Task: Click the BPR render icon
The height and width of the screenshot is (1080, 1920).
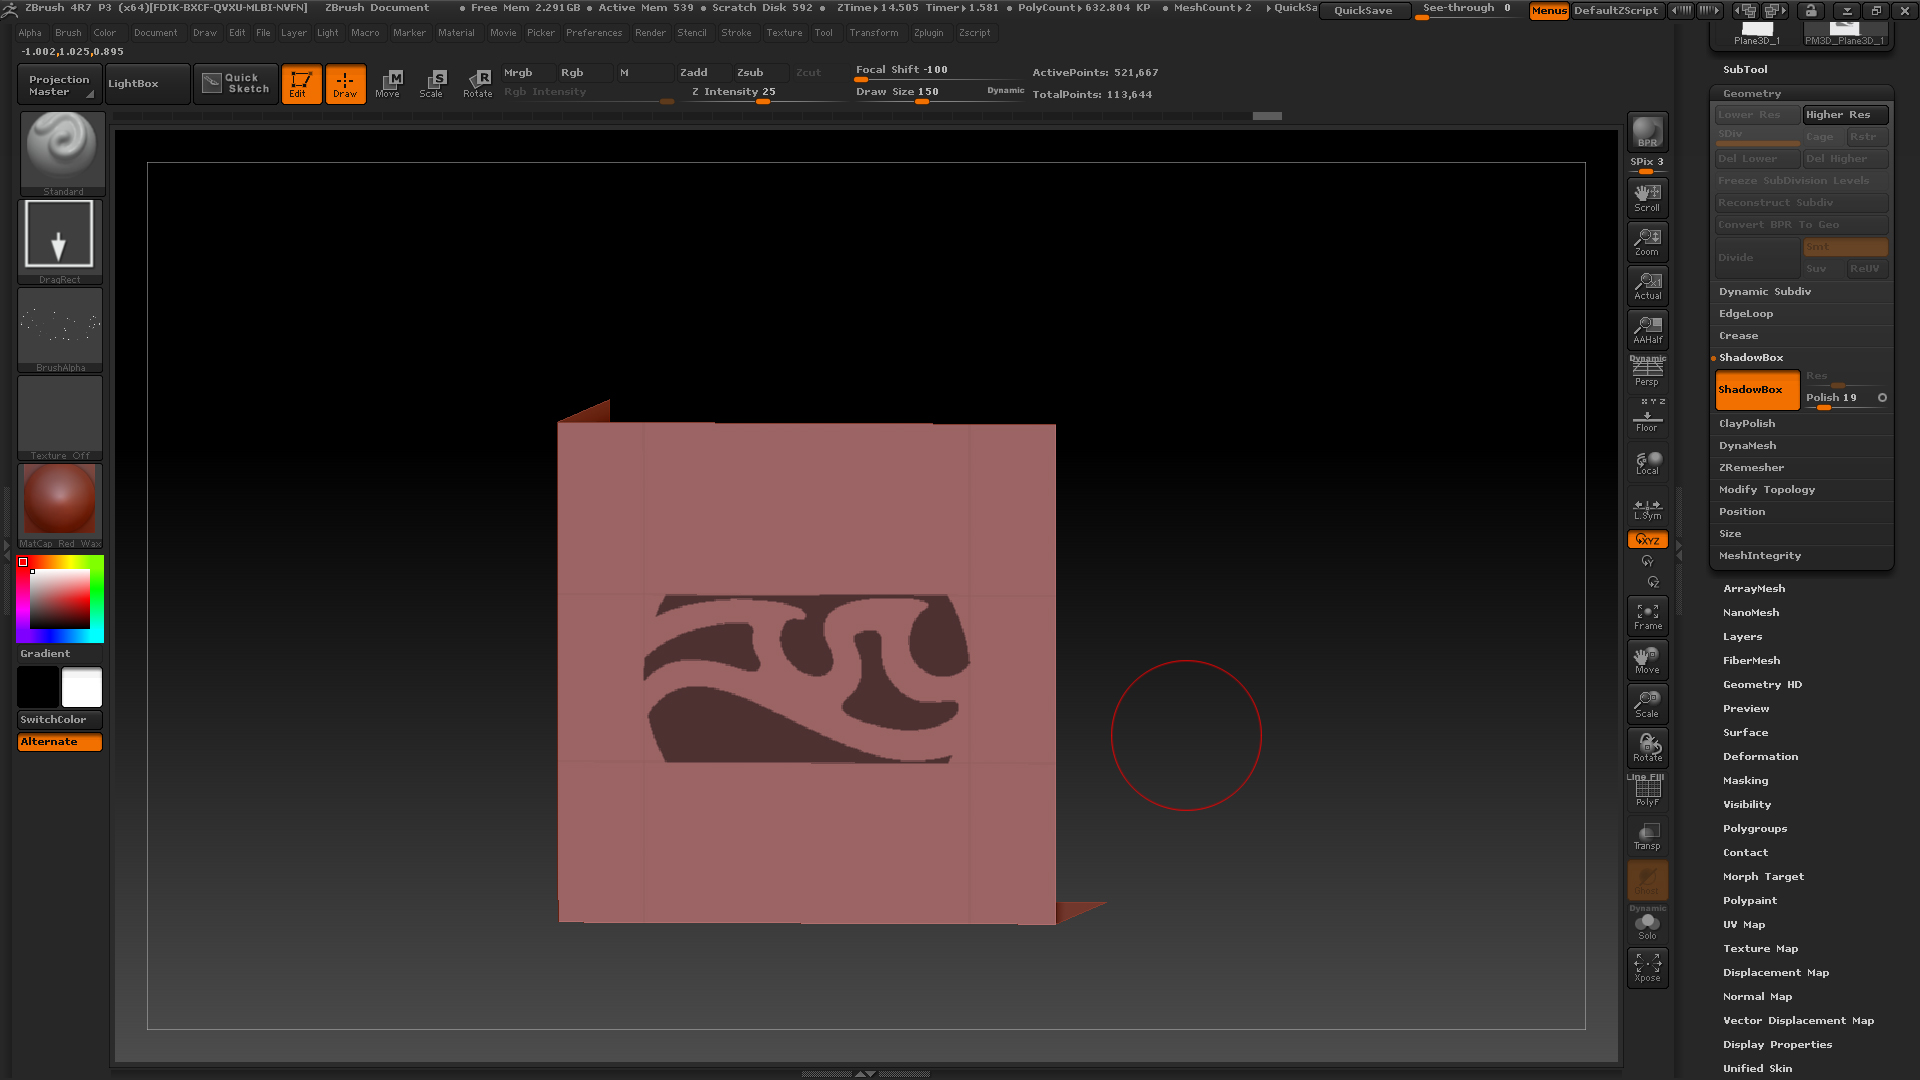Action: point(1647,132)
